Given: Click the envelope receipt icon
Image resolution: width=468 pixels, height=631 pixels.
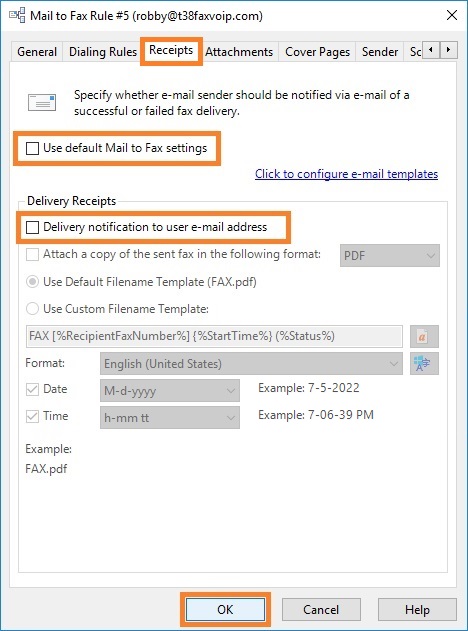Looking at the screenshot, I should tap(42, 102).
